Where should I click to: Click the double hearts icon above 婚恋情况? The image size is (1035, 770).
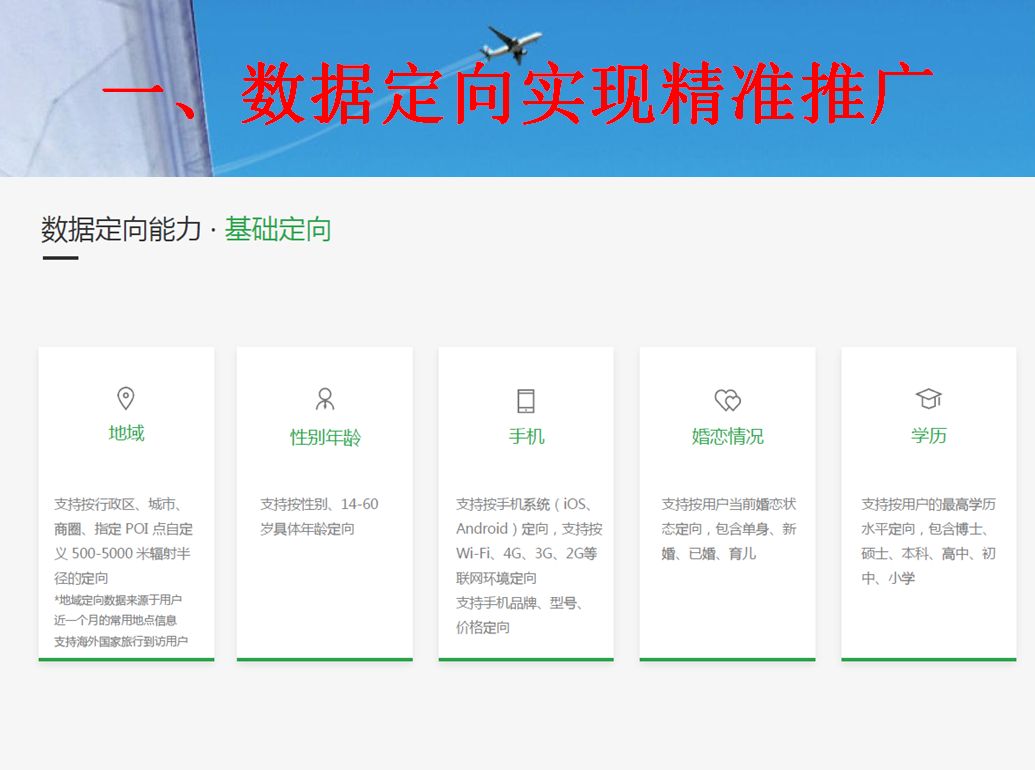click(727, 400)
